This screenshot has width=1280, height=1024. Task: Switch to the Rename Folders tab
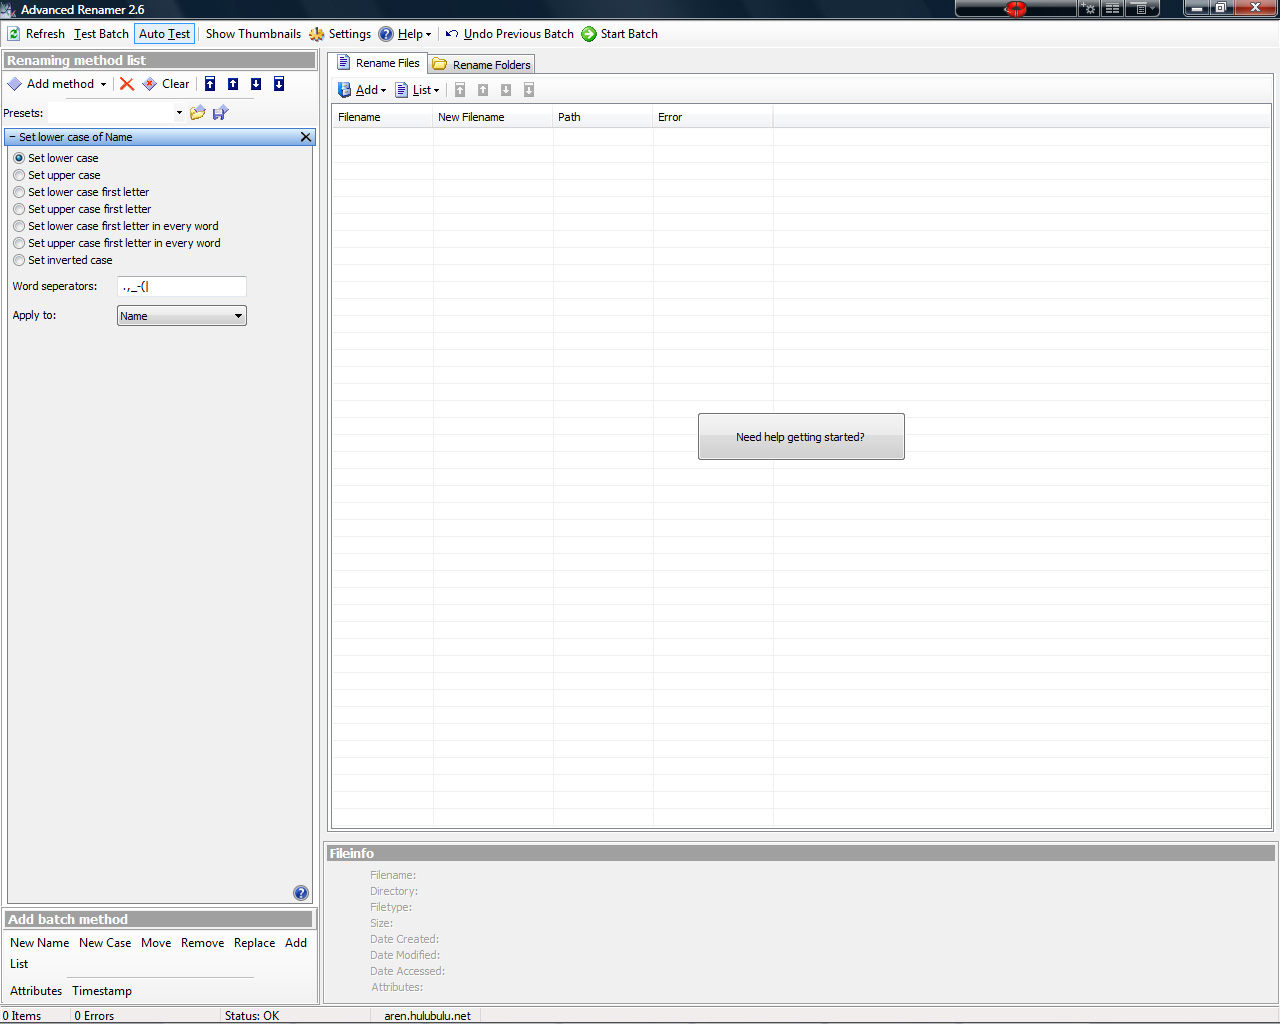point(482,65)
